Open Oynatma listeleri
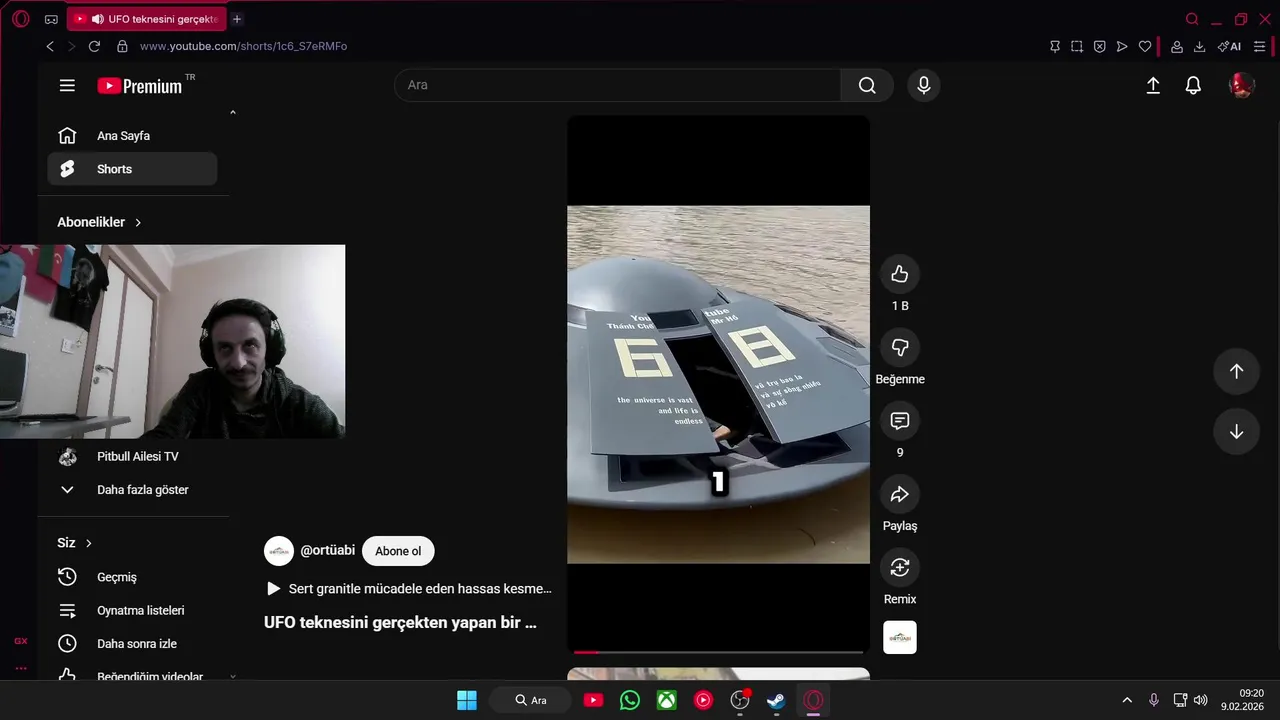The height and width of the screenshot is (720, 1280). 132,611
